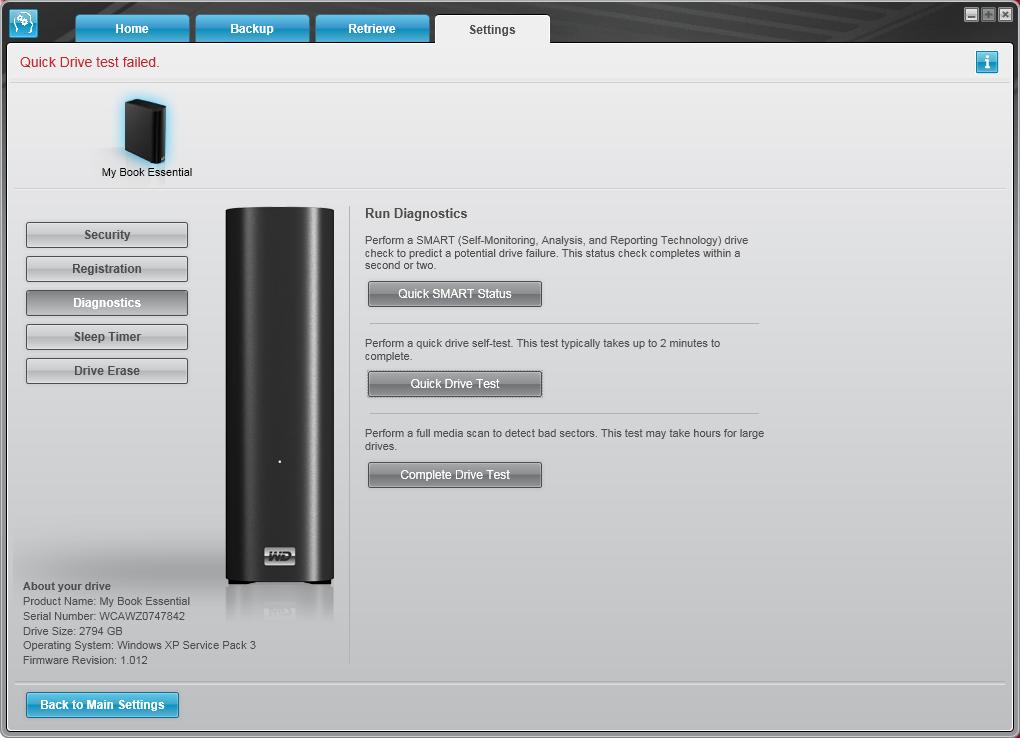Click 'Operating System: Windows XP Service Pack 3'
Screen dimensions: 1020x738
tap(139, 645)
